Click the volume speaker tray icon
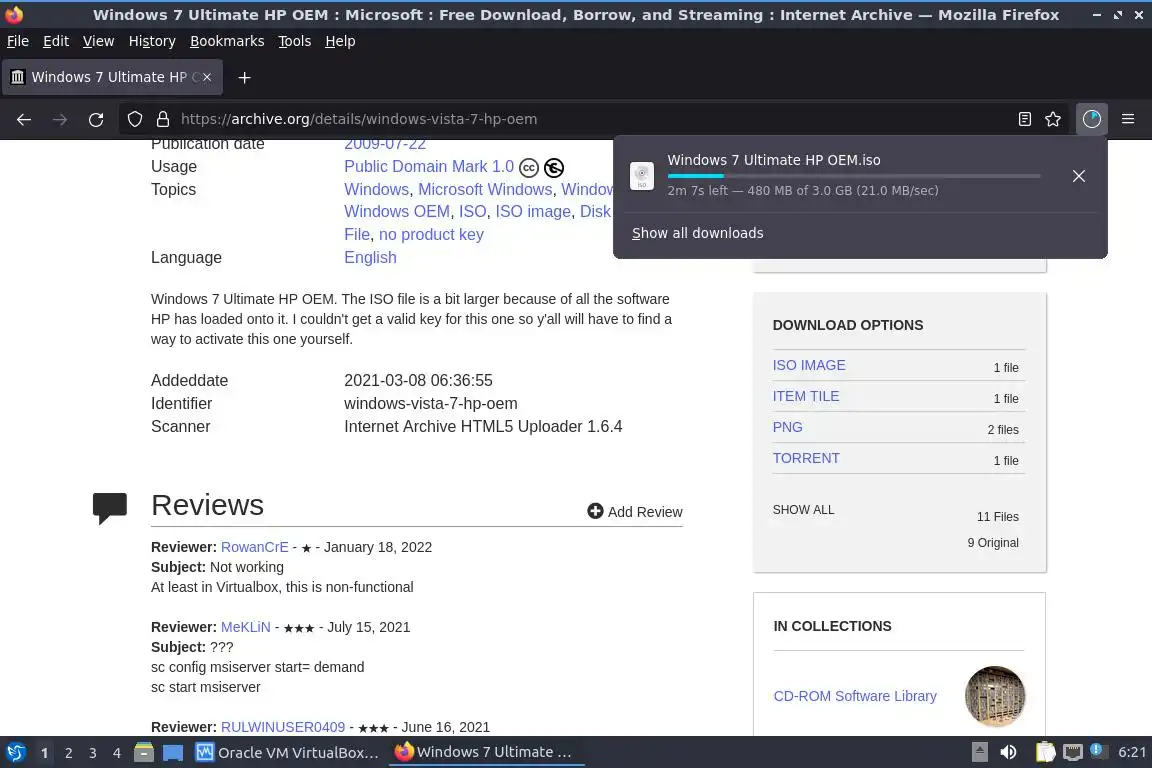1152x768 pixels. click(x=1008, y=753)
